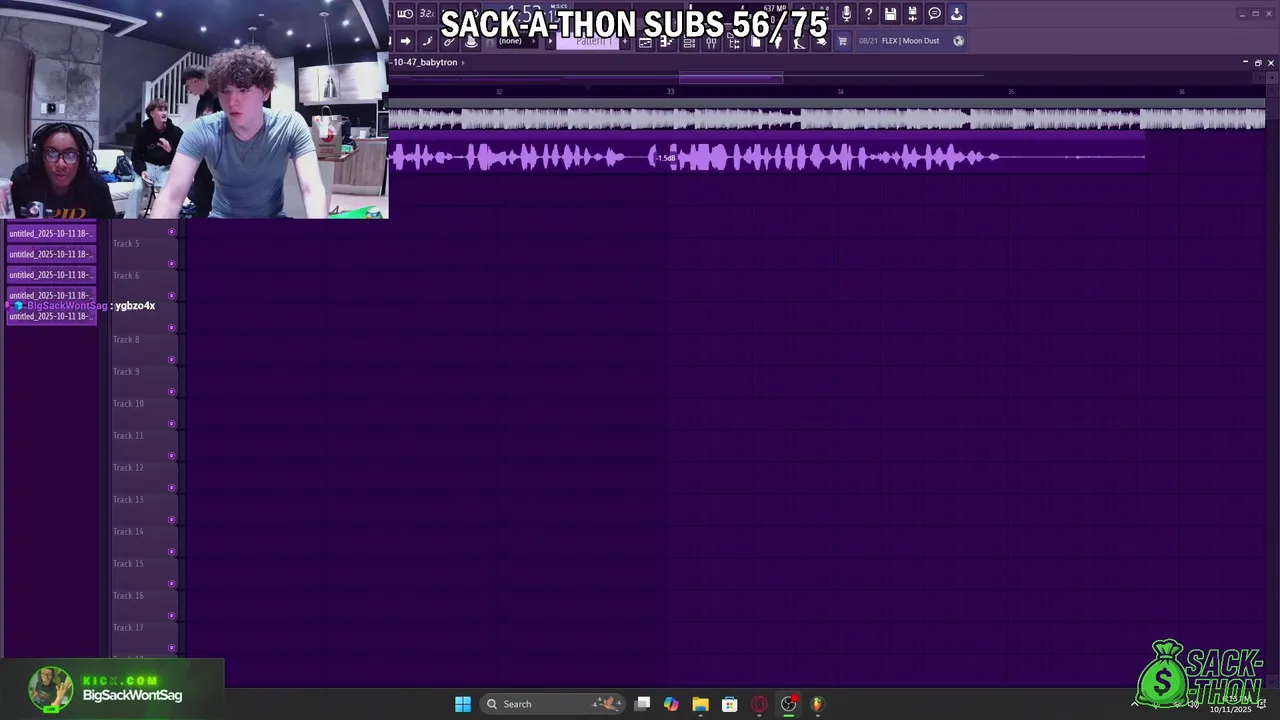Image resolution: width=1280 pixels, height=720 pixels.
Task: Open Opera GX from the taskbar
Action: (x=759, y=704)
